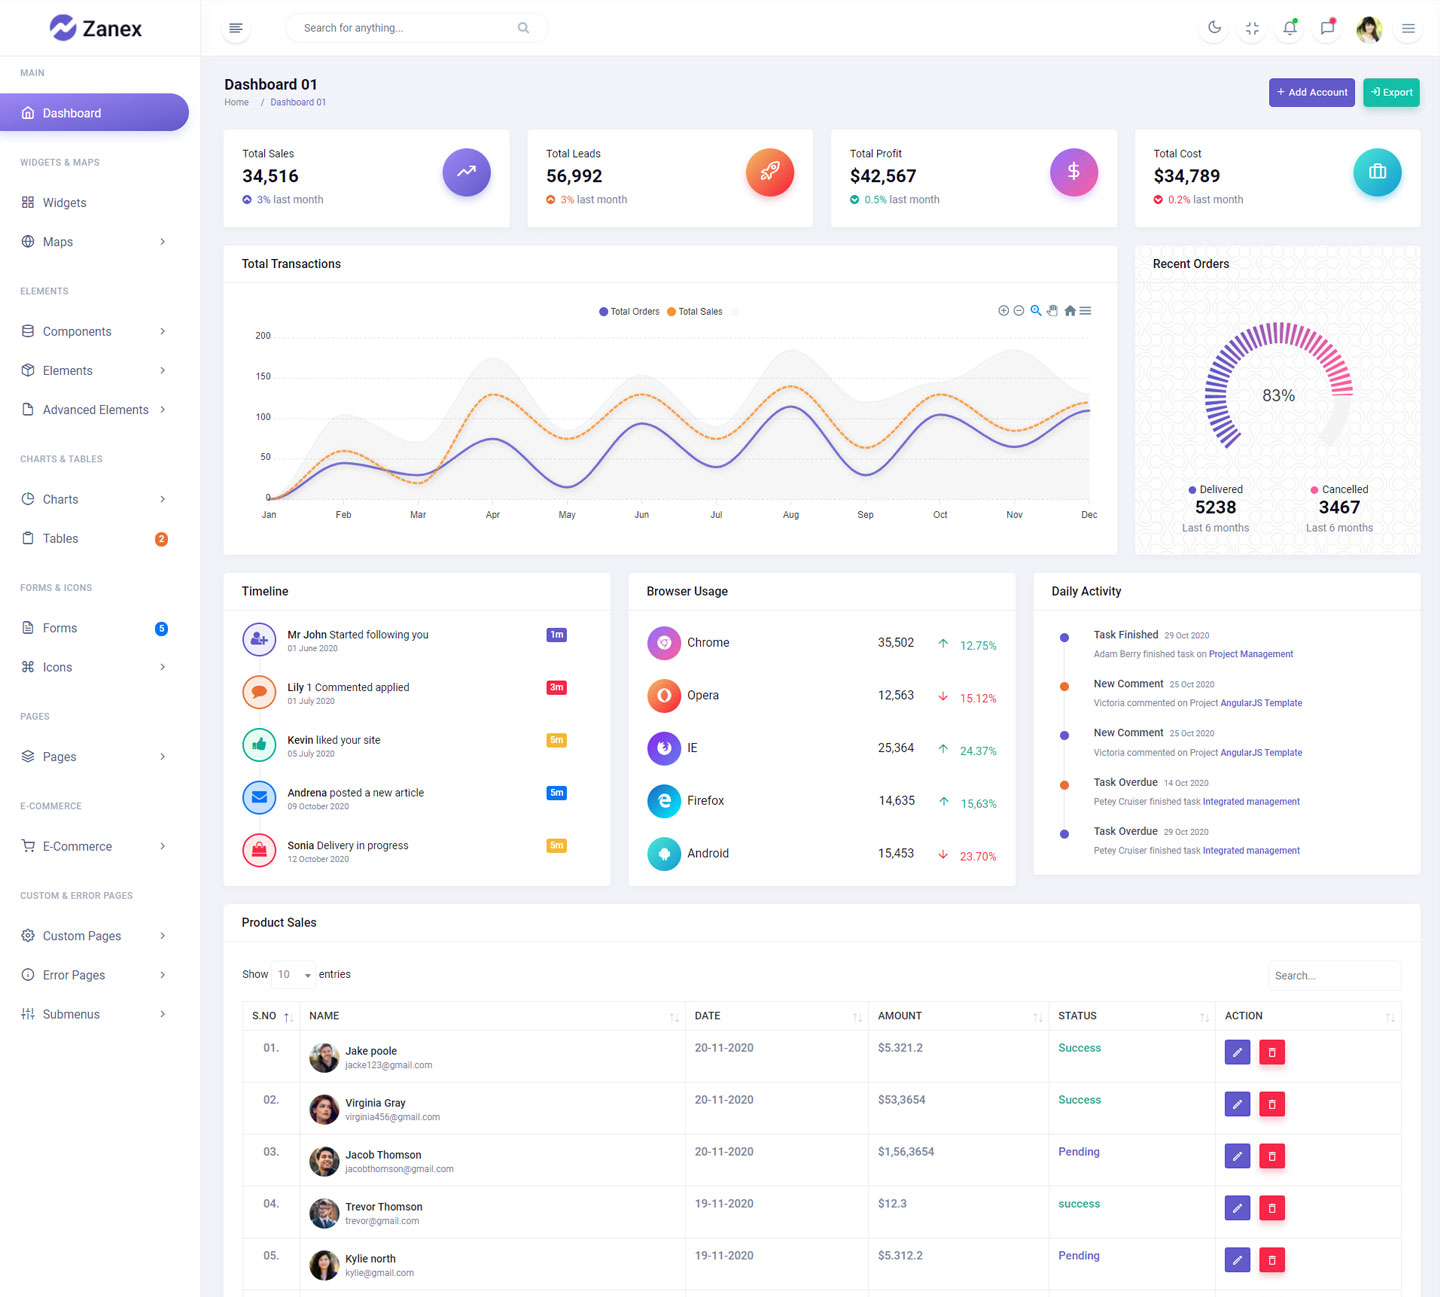Screen dimensions: 1440x1297
Task: Click the Export button
Action: point(1391,92)
